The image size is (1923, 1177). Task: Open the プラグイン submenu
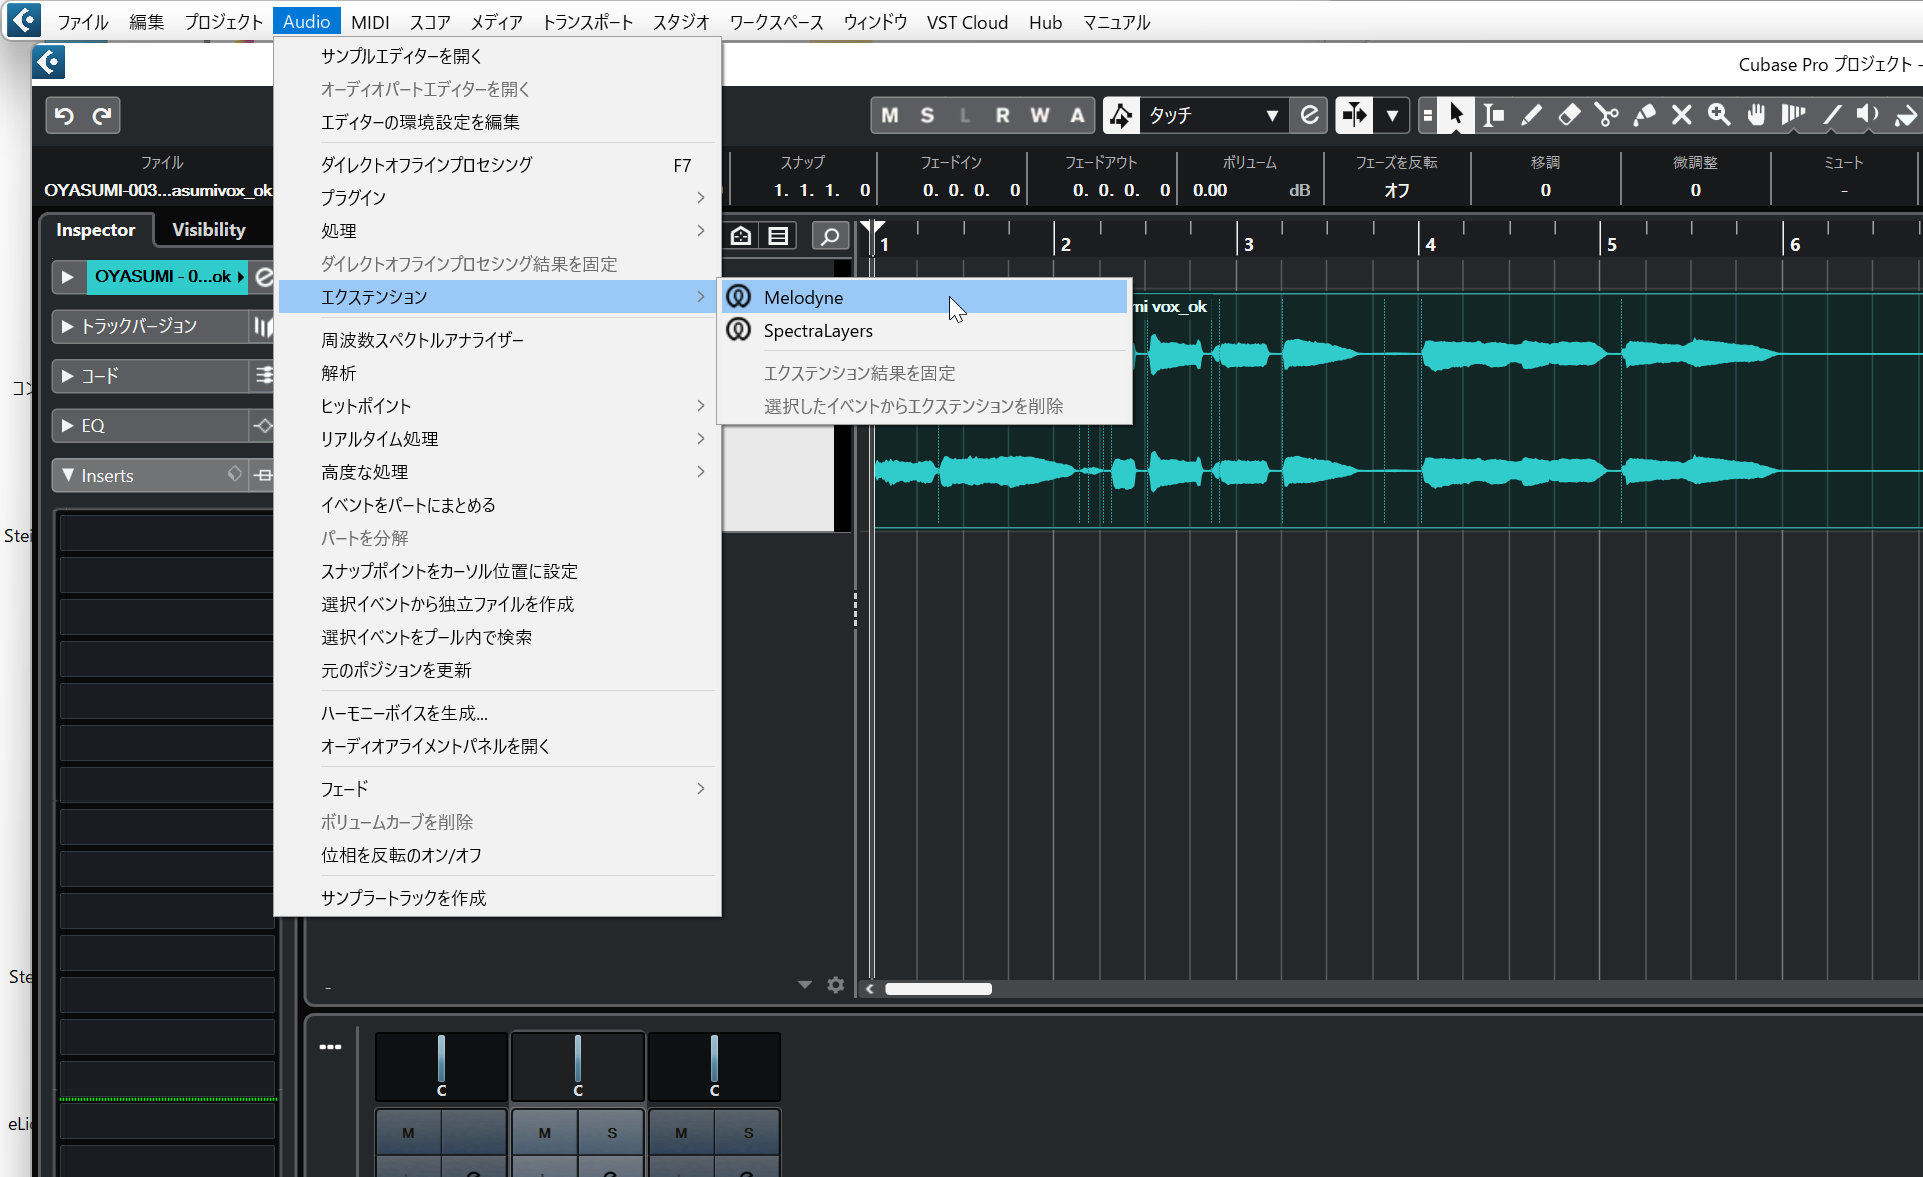coord(497,198)
